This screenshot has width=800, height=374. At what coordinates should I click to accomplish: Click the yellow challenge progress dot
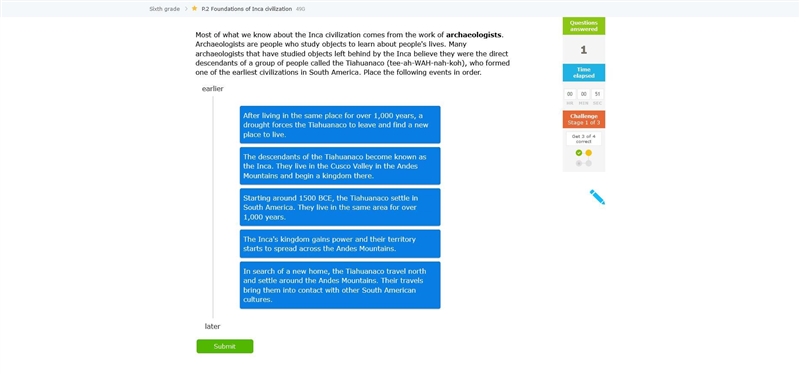[588, 153]
